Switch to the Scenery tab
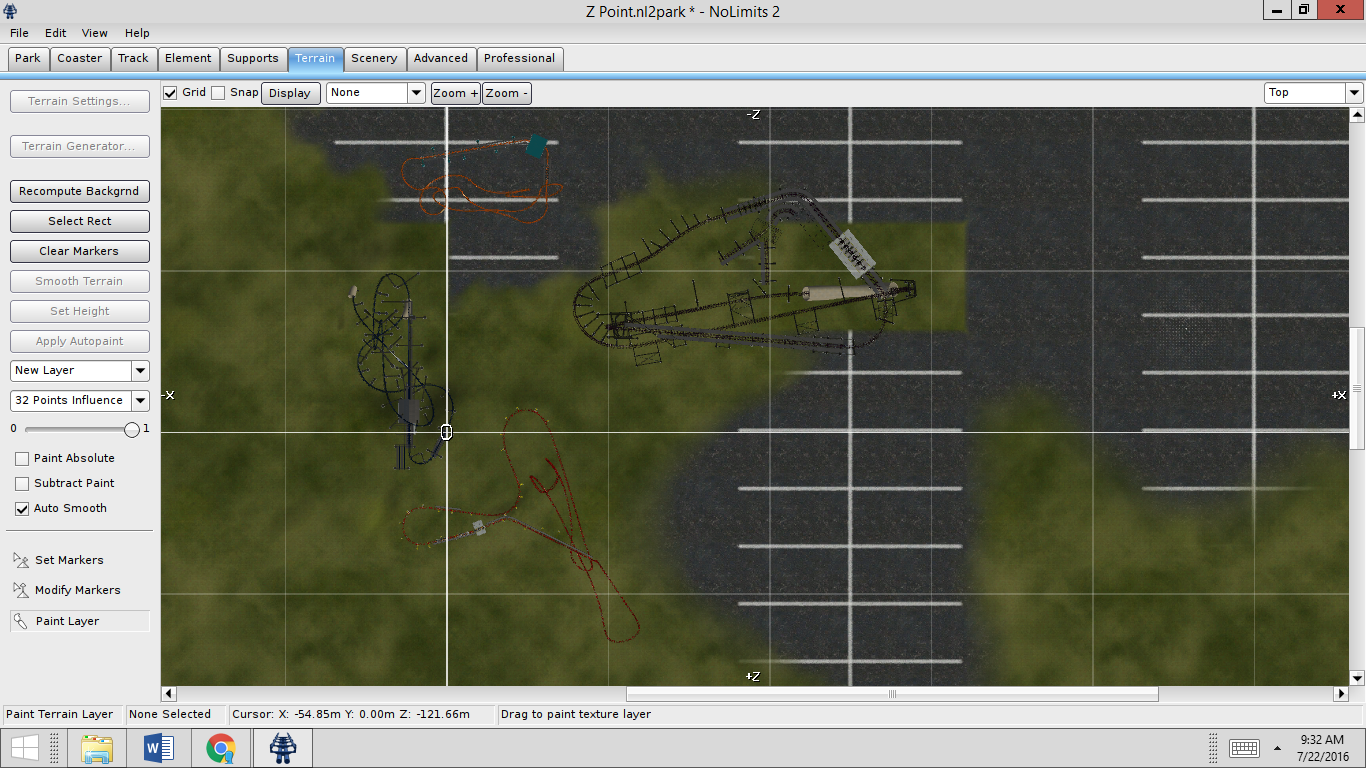This screenshot has width=1366, height=768. click(374, 59)
